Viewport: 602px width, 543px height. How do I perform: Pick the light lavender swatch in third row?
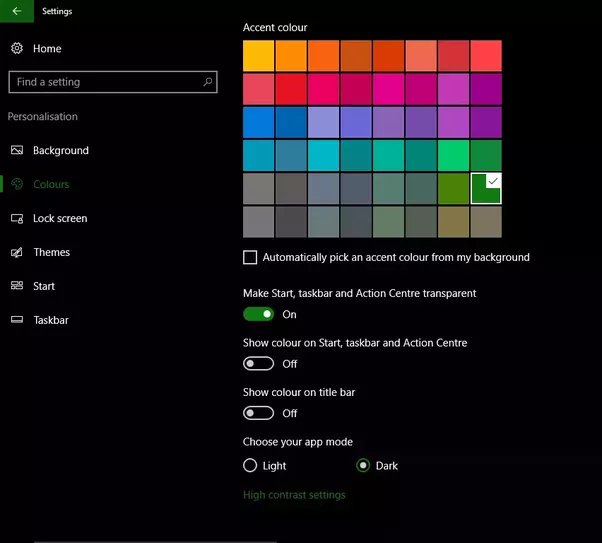pos(323,122)
